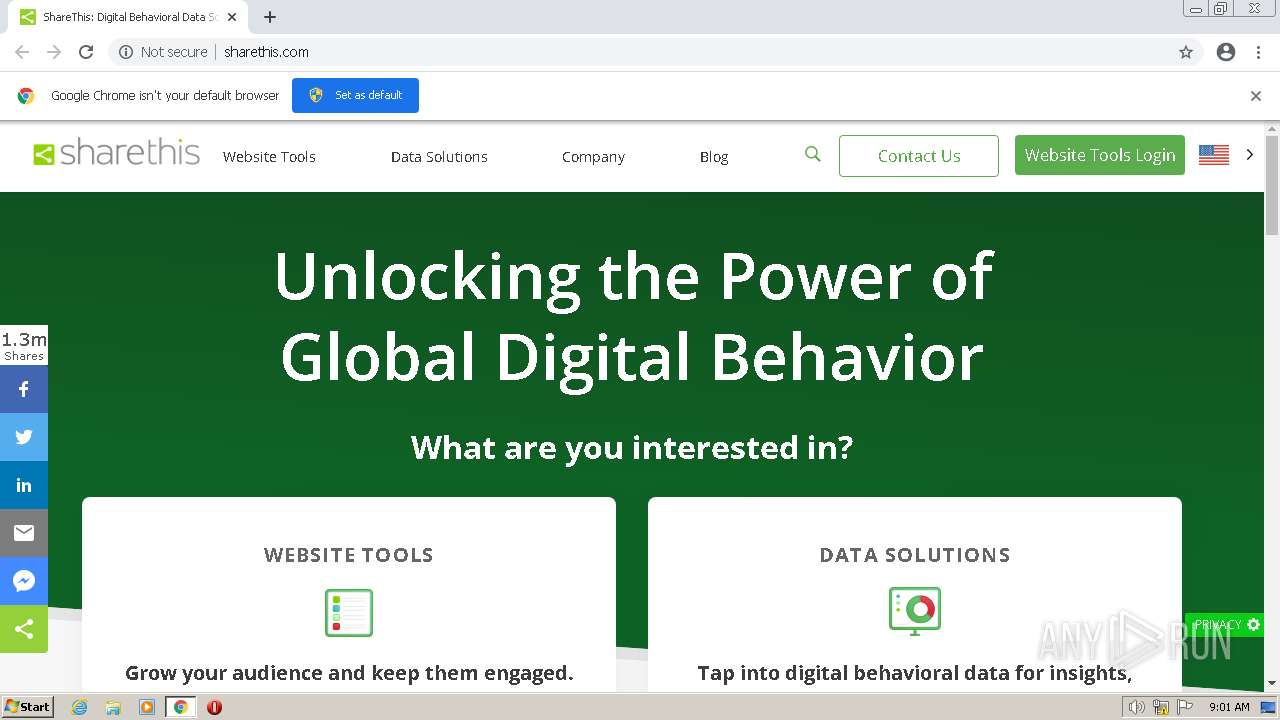Click 'What are you interested in?' heading
The width and height of the screenshot is (1280, 720).
click(x=632, y=447)
